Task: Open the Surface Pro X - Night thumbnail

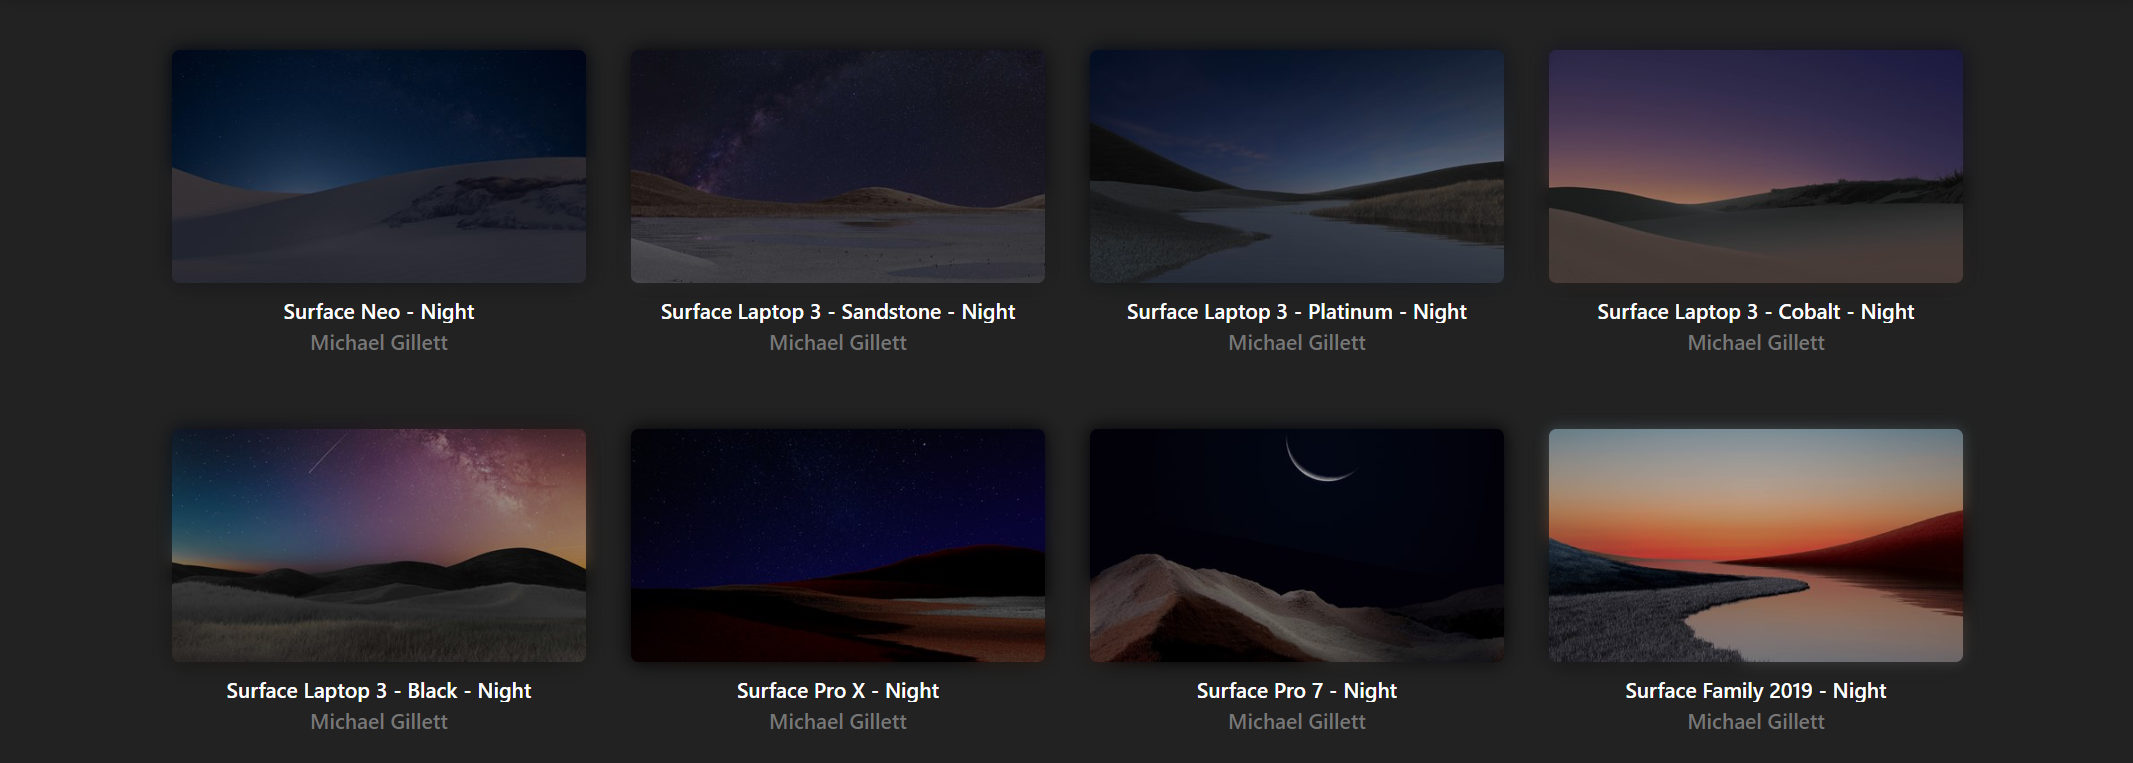Action: coord(838,545)
